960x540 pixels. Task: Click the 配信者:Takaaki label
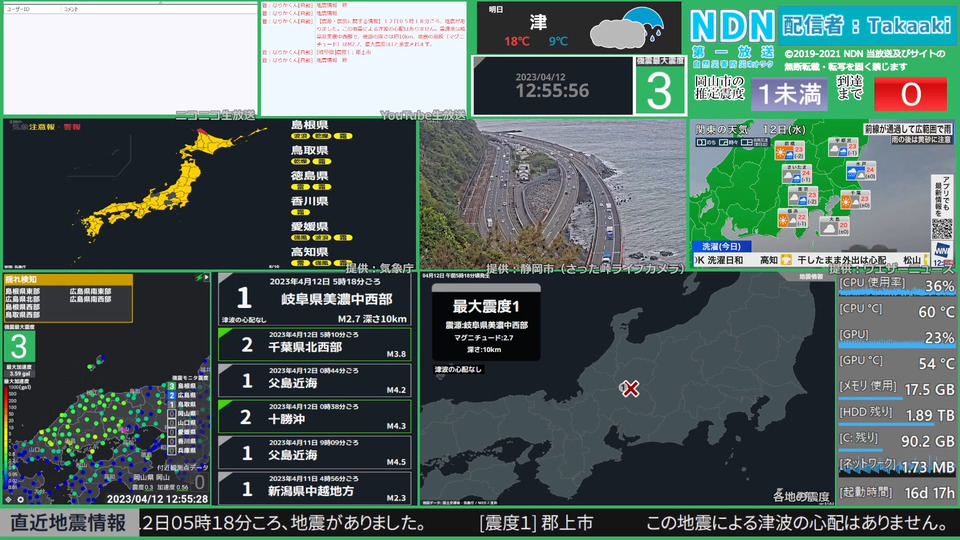coord(866,26)
